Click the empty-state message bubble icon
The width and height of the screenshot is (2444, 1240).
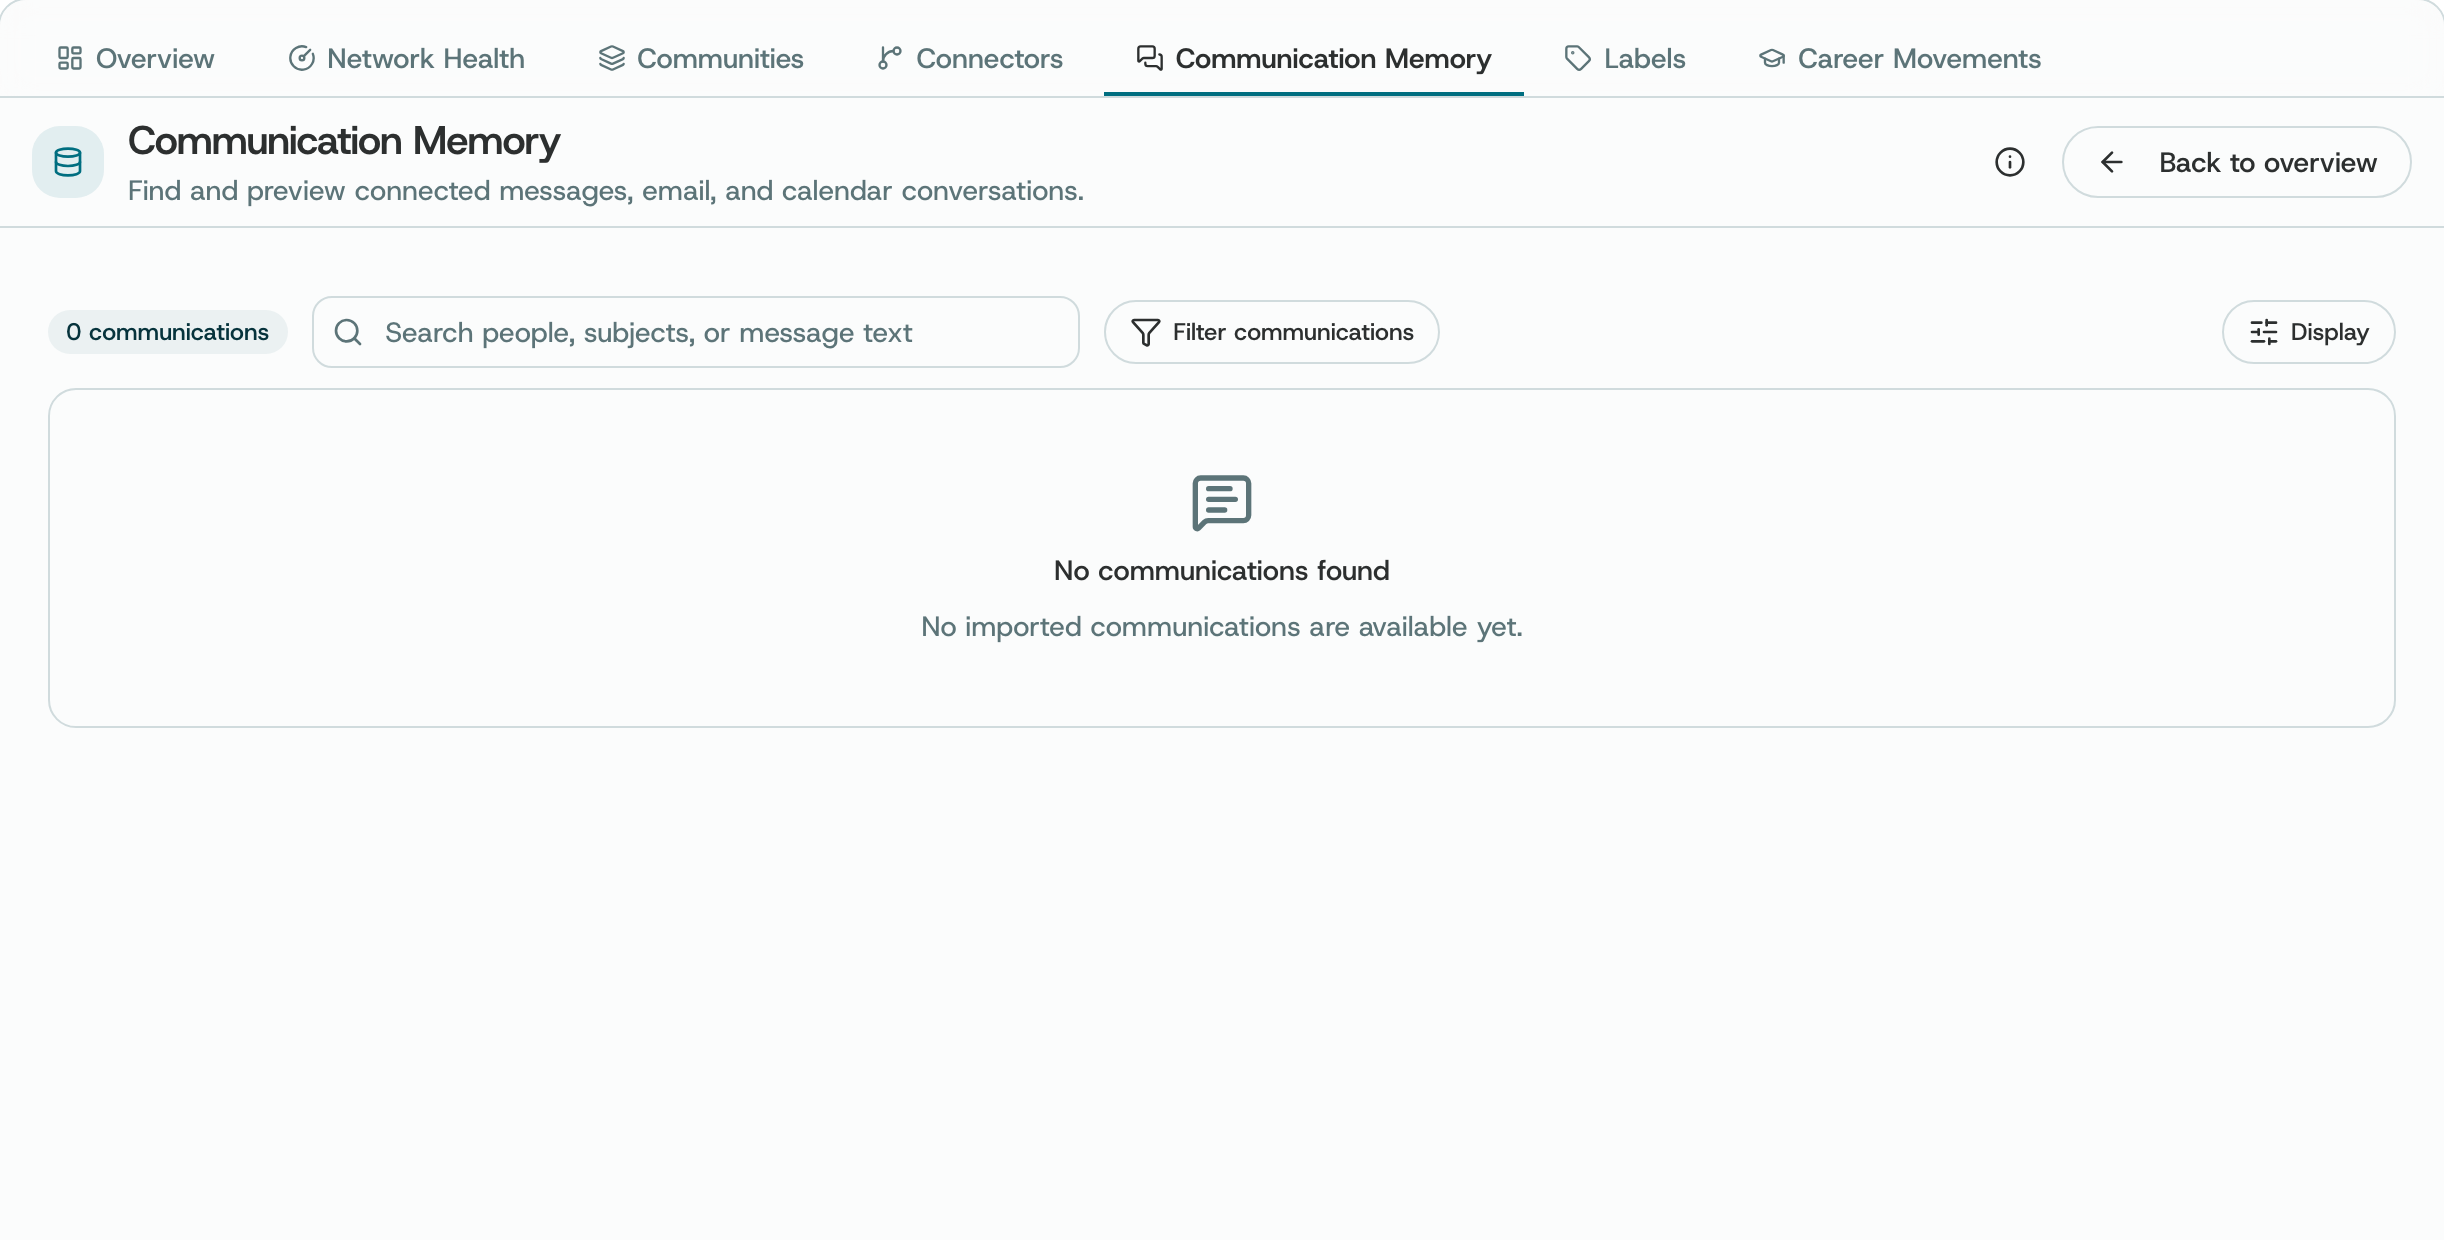1222,502
